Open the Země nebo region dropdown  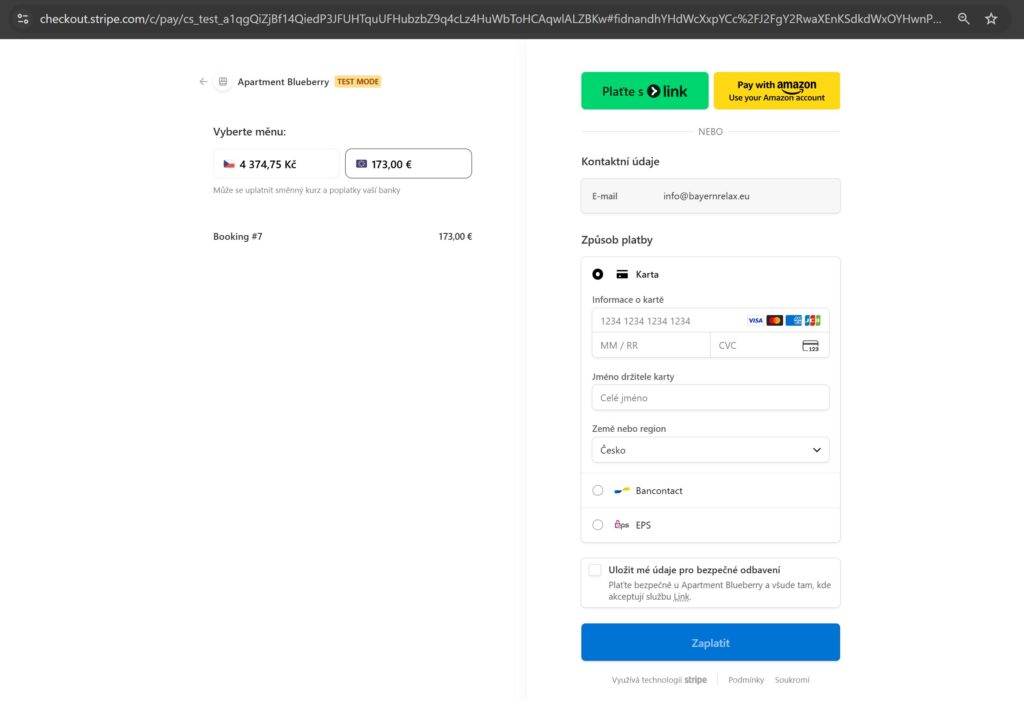tap(710, 450)
